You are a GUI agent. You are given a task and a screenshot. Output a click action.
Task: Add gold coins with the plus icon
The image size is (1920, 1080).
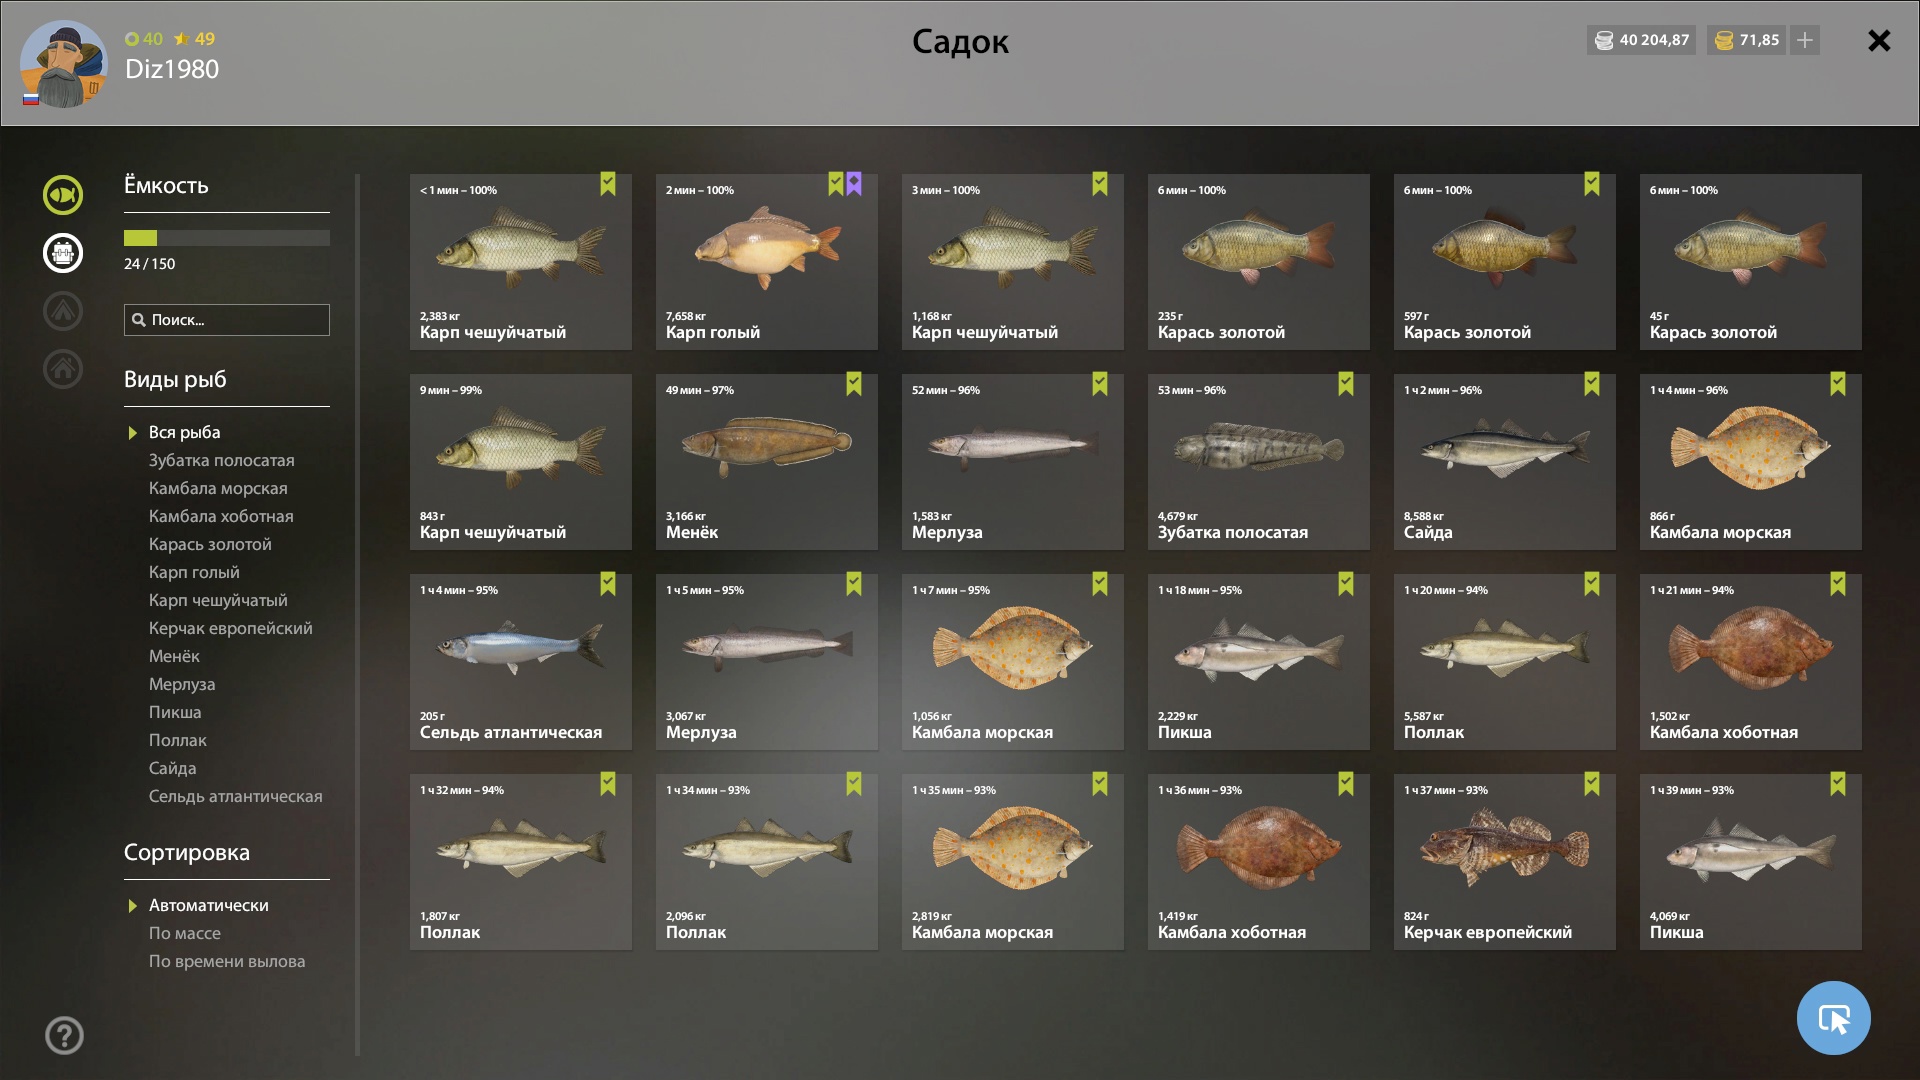click(x=1805, y=40)
